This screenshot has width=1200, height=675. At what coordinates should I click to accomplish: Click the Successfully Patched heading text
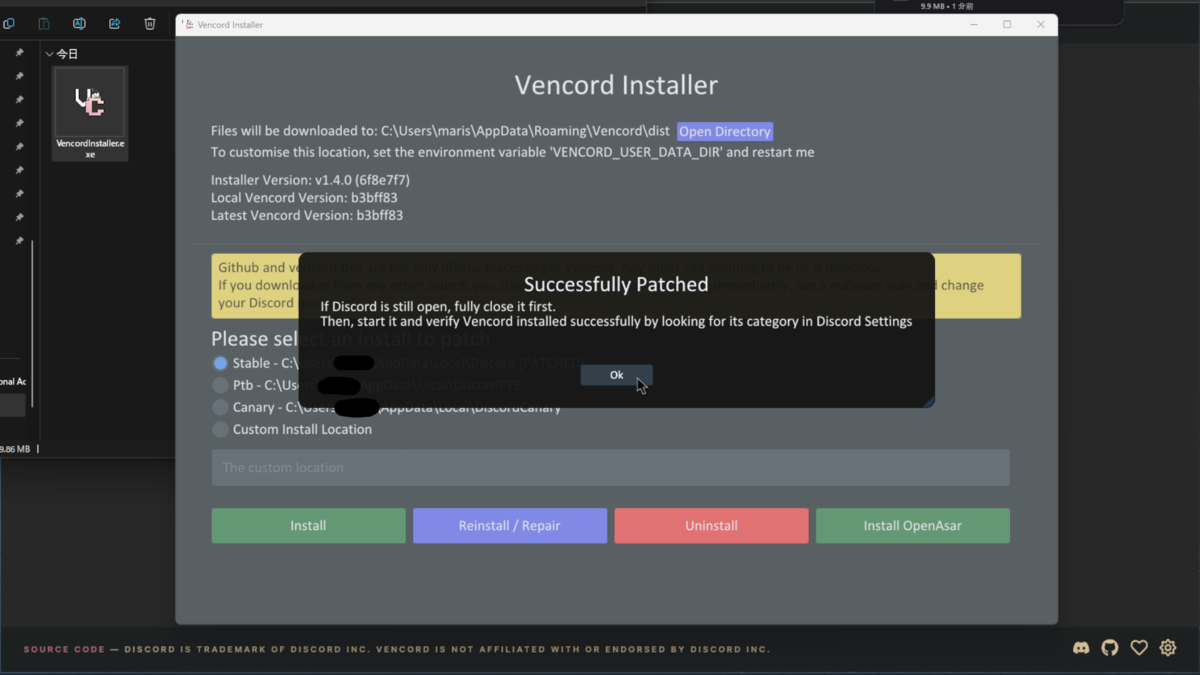point(616,284)
